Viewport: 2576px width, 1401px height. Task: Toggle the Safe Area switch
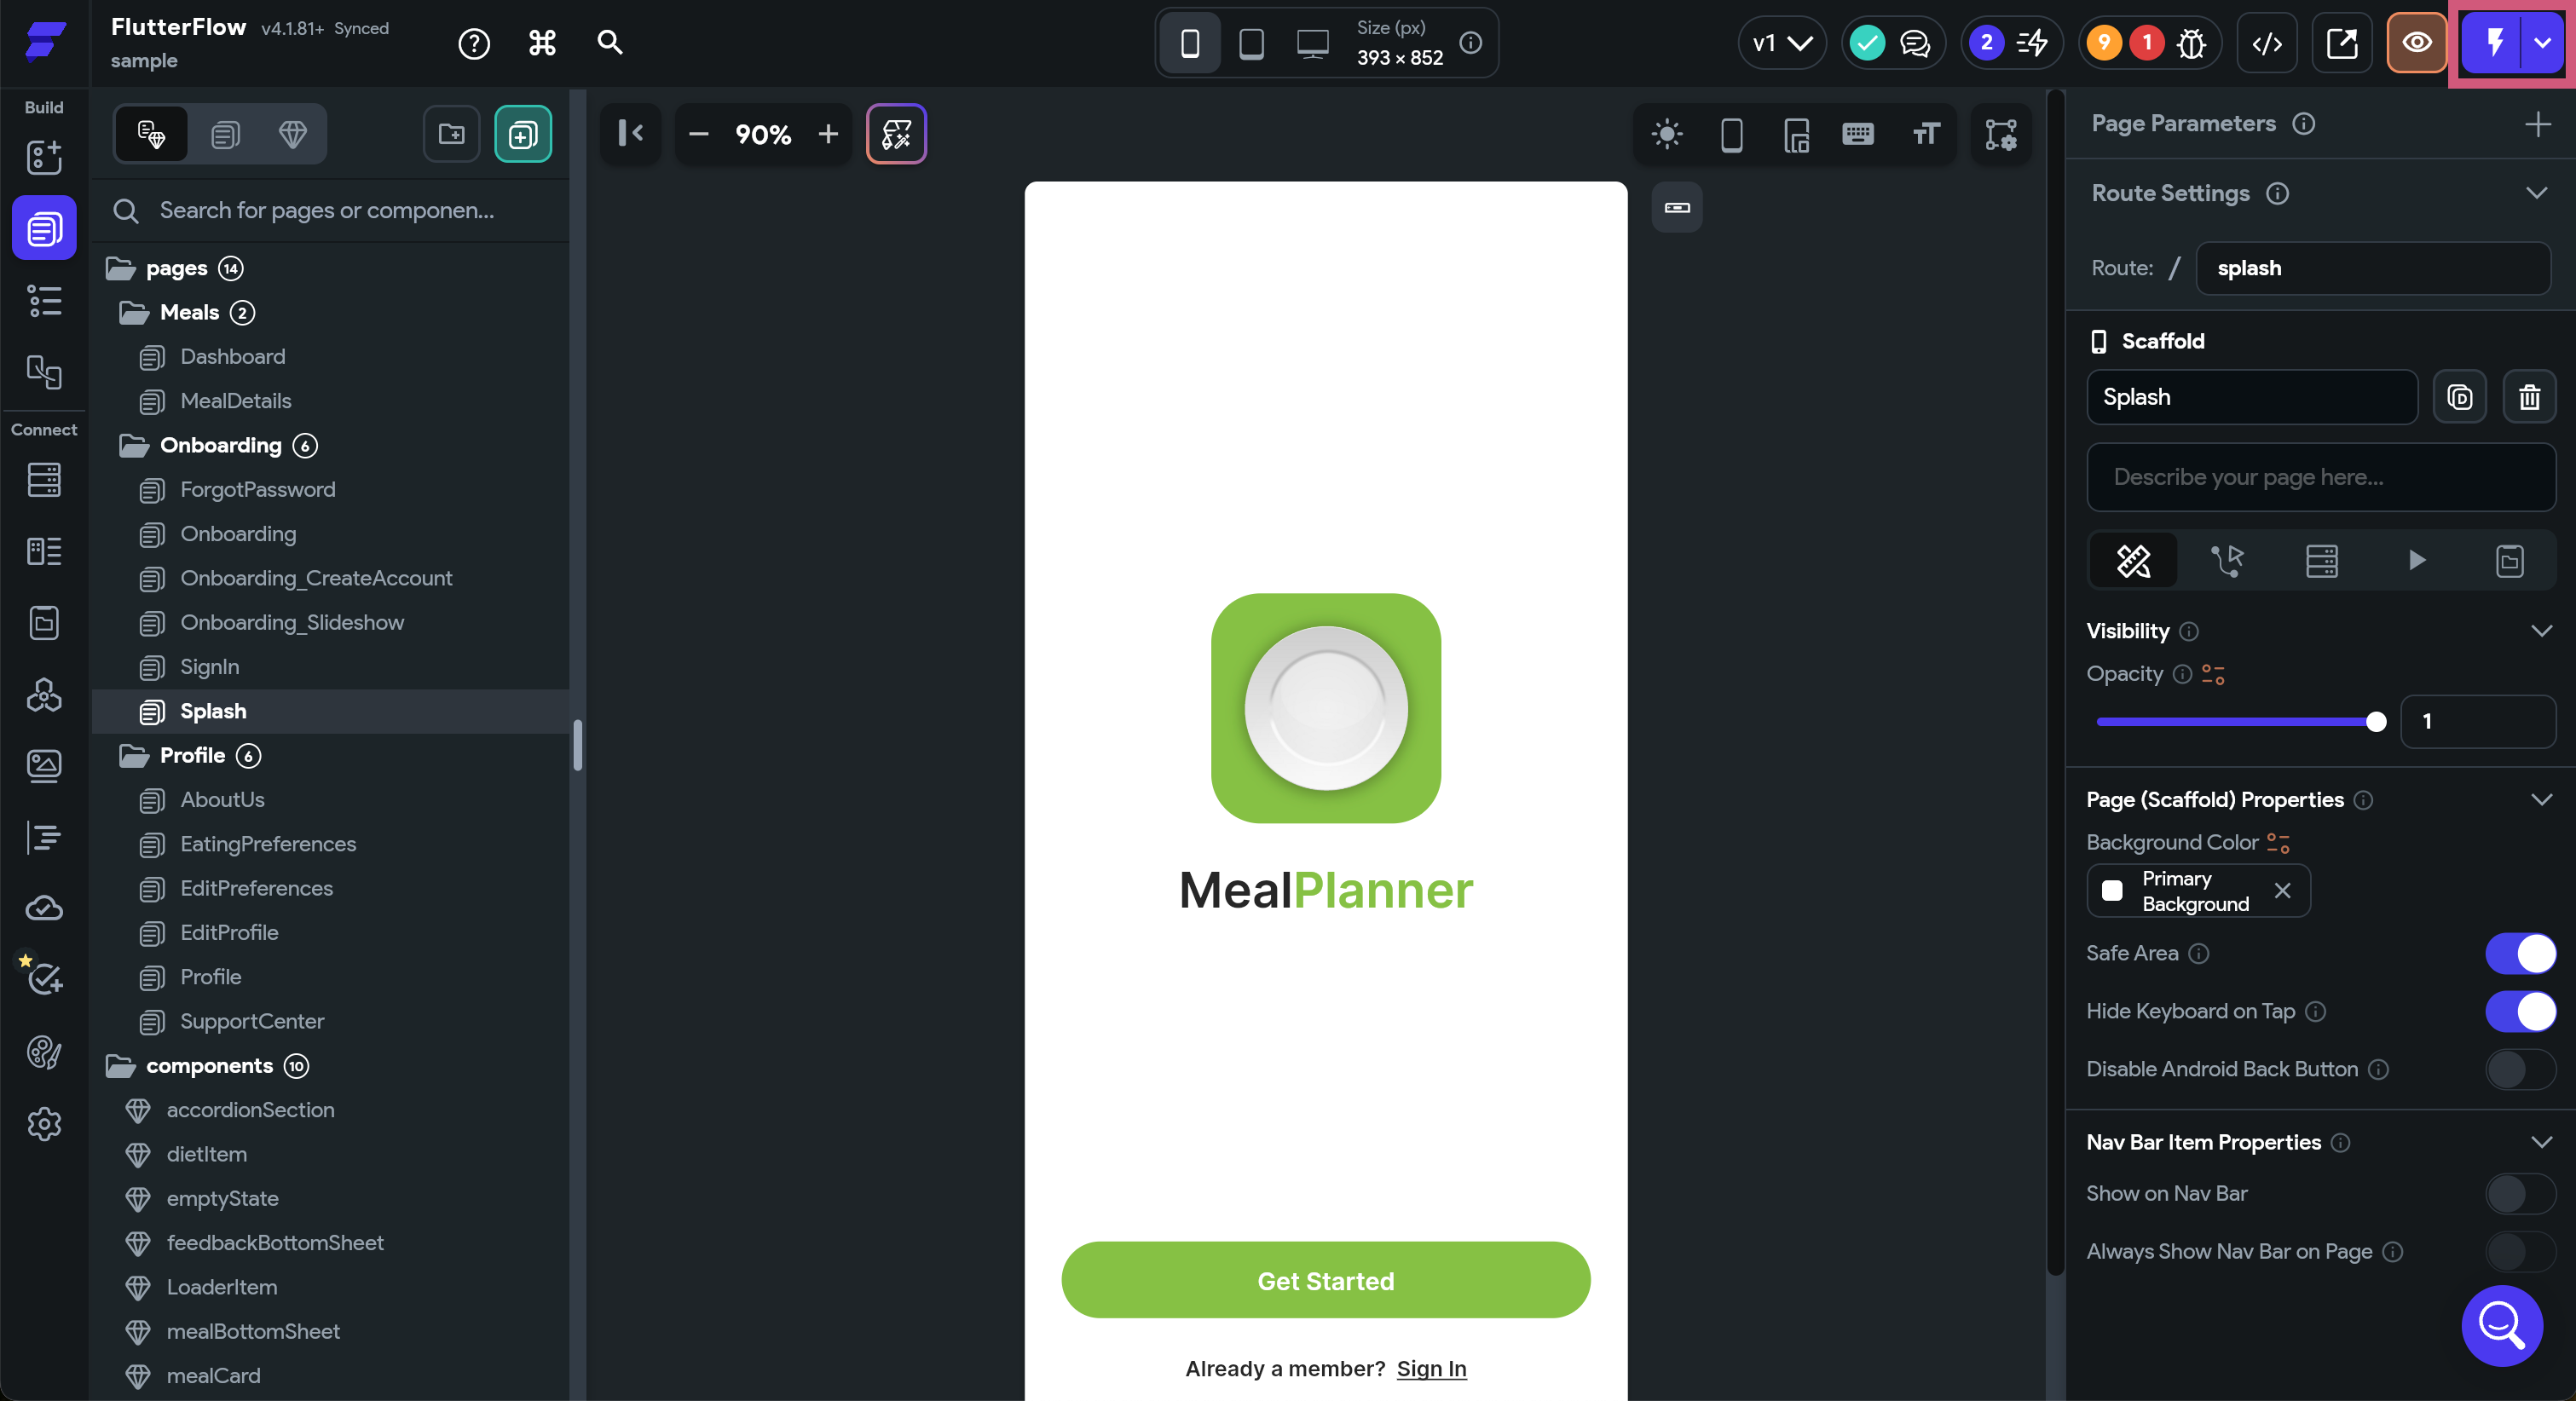(x=2520, y=953)
